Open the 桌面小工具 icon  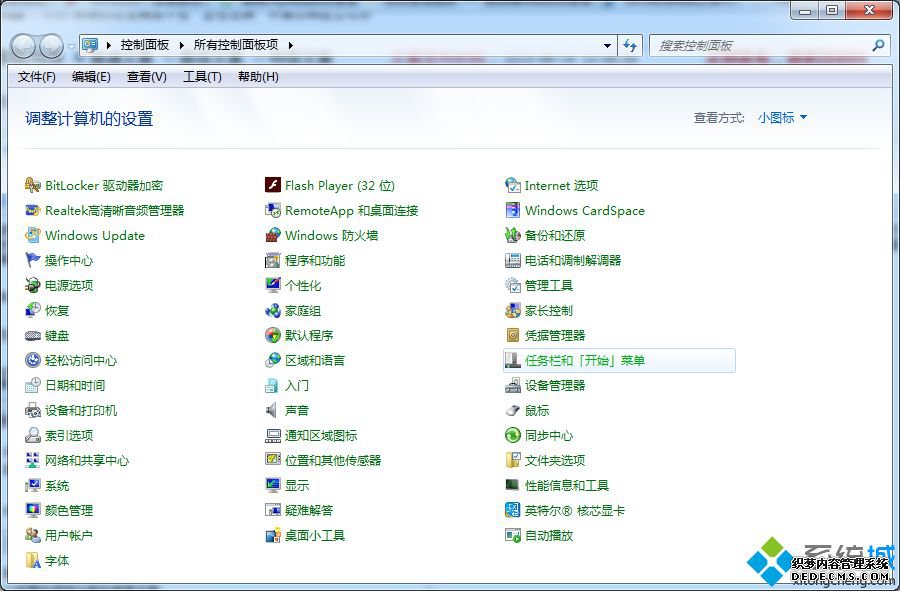273,535
